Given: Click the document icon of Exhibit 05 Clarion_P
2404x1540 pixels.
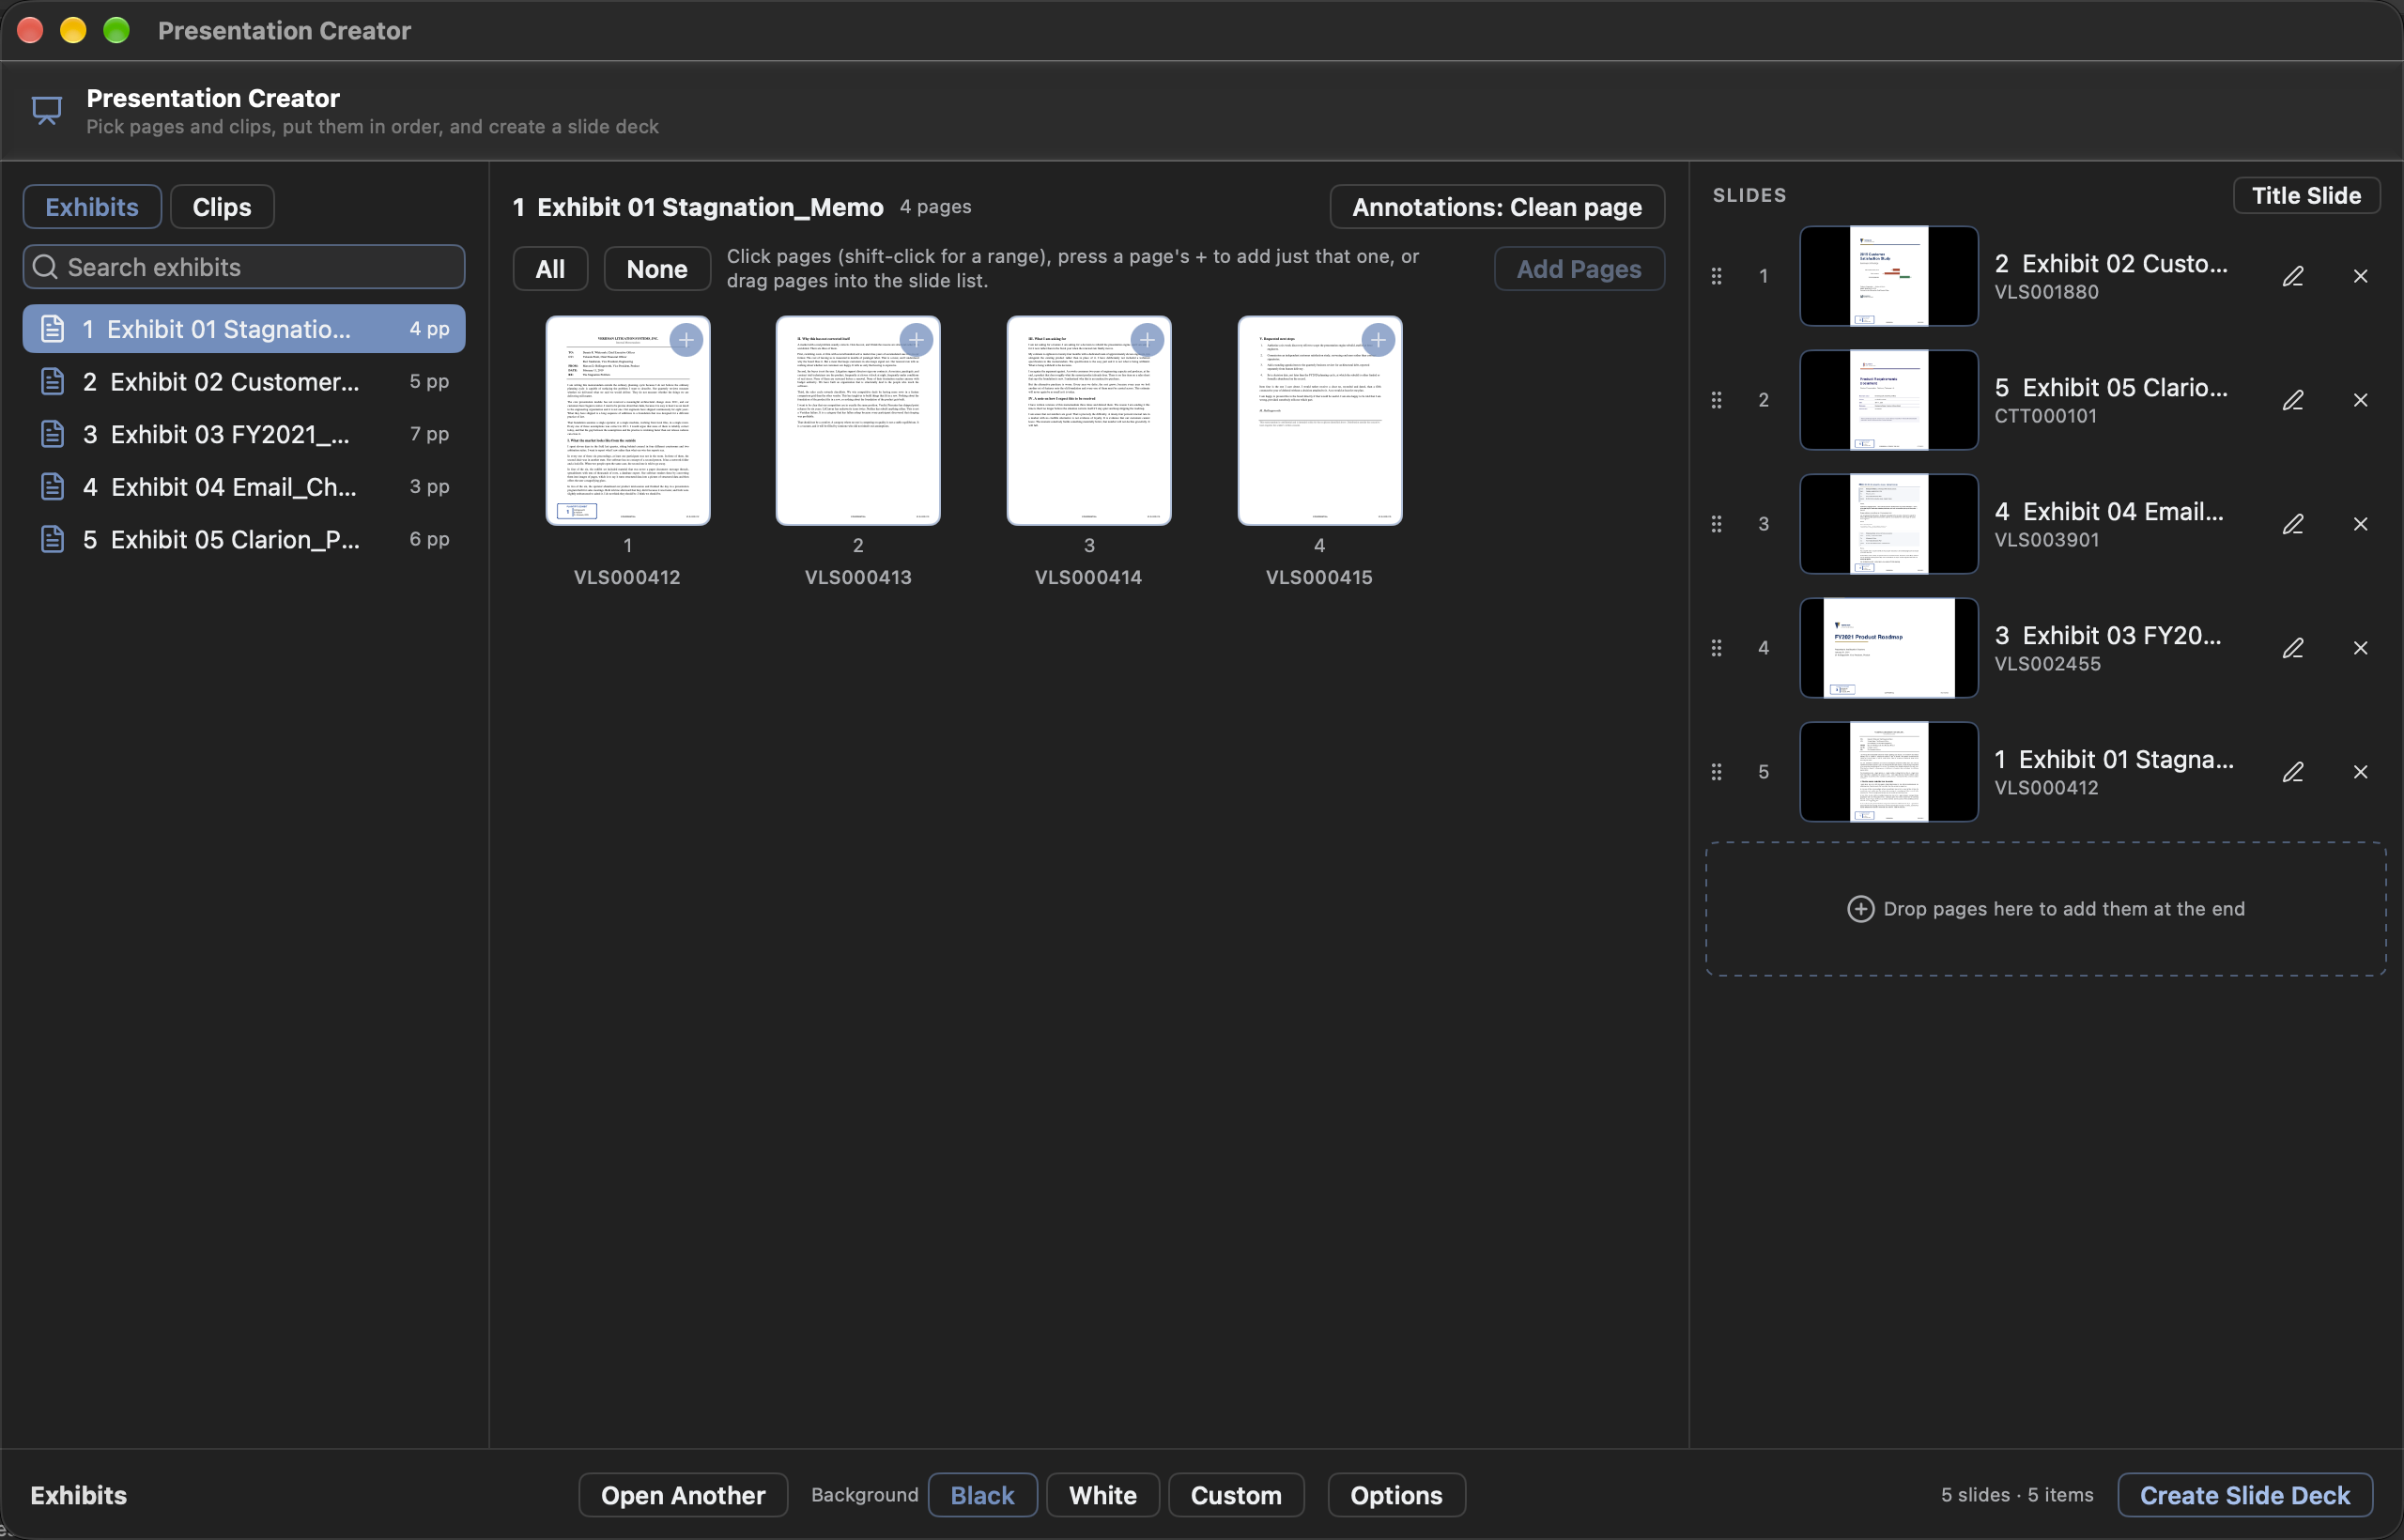Looking at the screenshot, I should [x=52, y=540].
